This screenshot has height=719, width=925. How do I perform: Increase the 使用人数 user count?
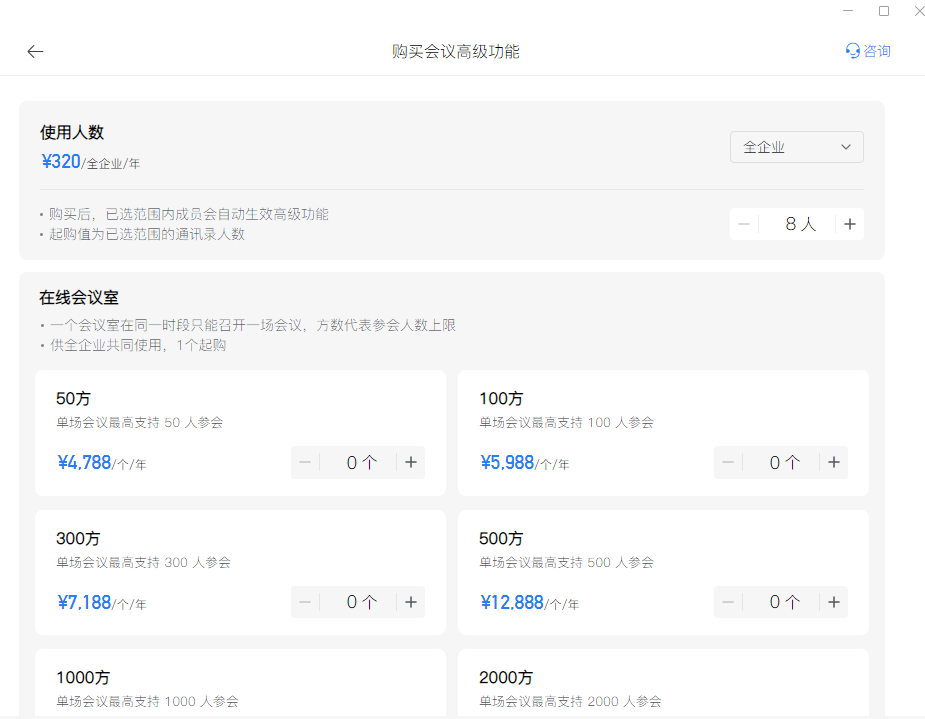tap(849, 224)
